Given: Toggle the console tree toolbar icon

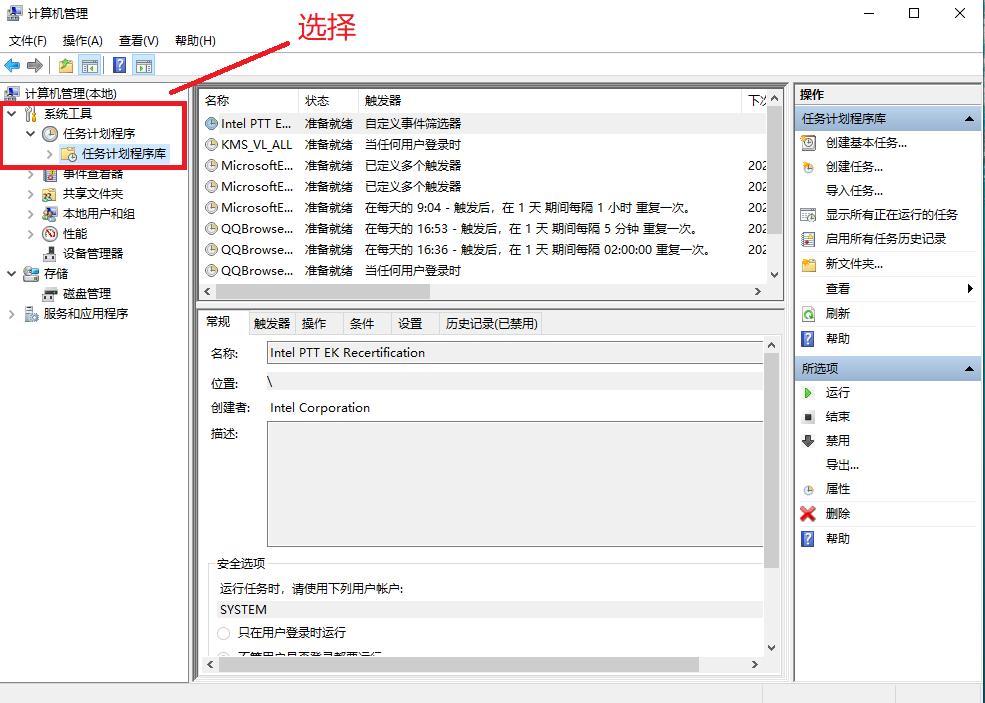Looking at the screenshot, I should (88, 64).
